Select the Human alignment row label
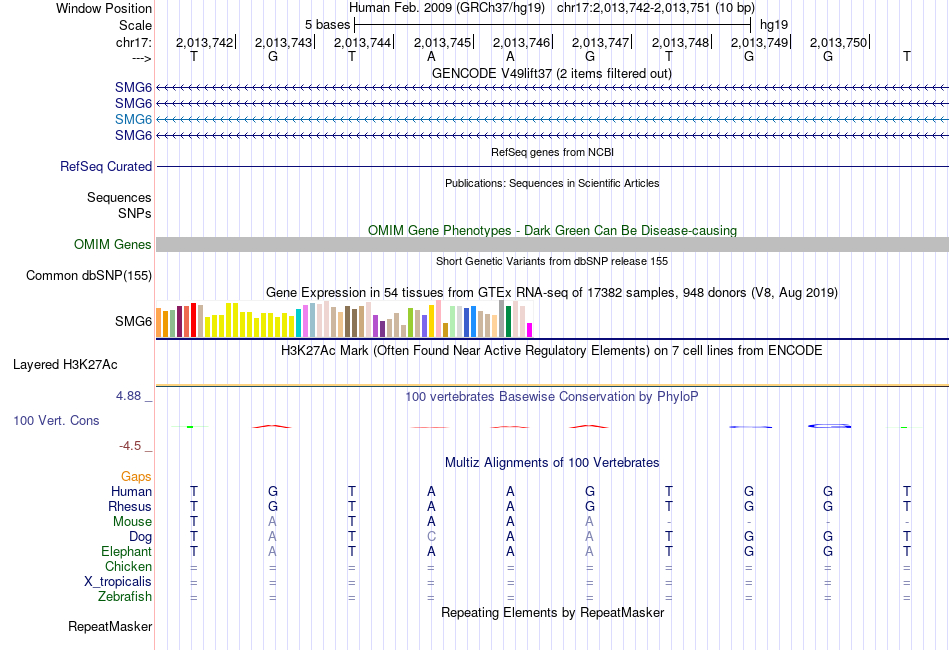The image size is (950, 650). (x=131, y=491)
